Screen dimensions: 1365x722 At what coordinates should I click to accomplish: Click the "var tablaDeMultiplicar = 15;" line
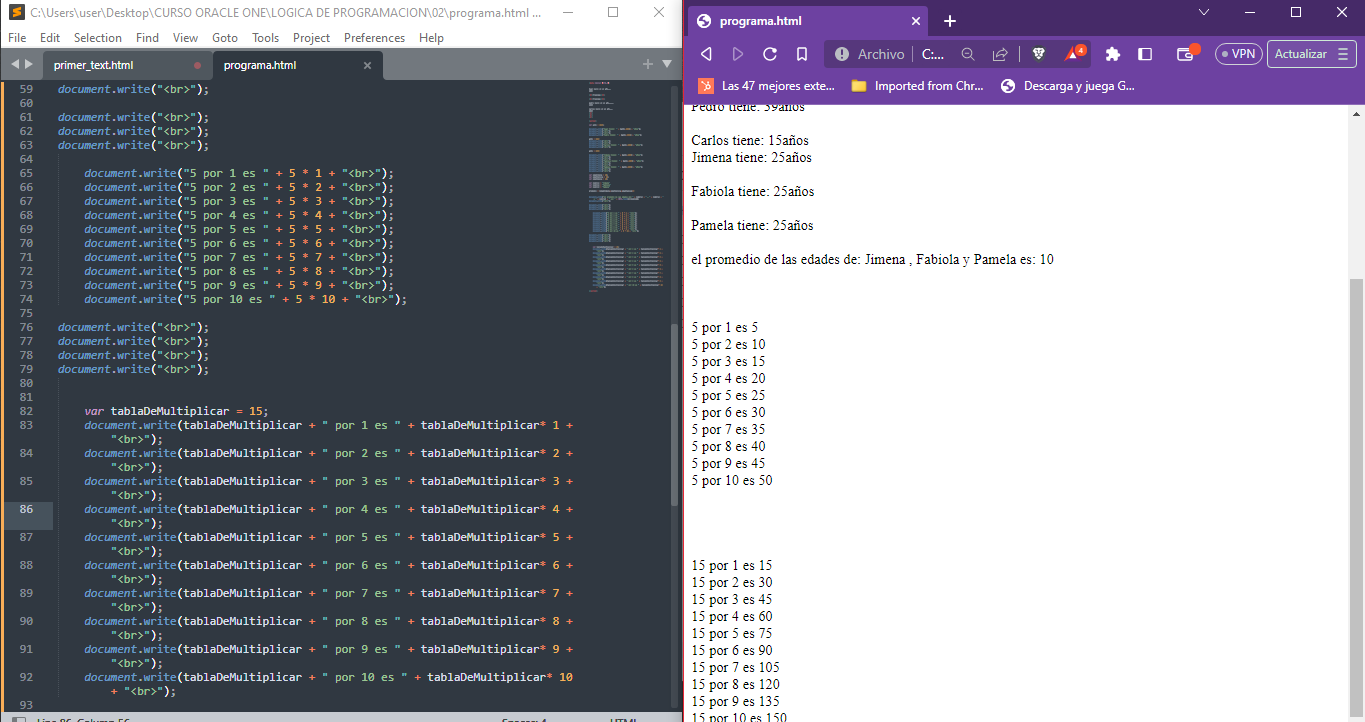[x=176, y=411]
